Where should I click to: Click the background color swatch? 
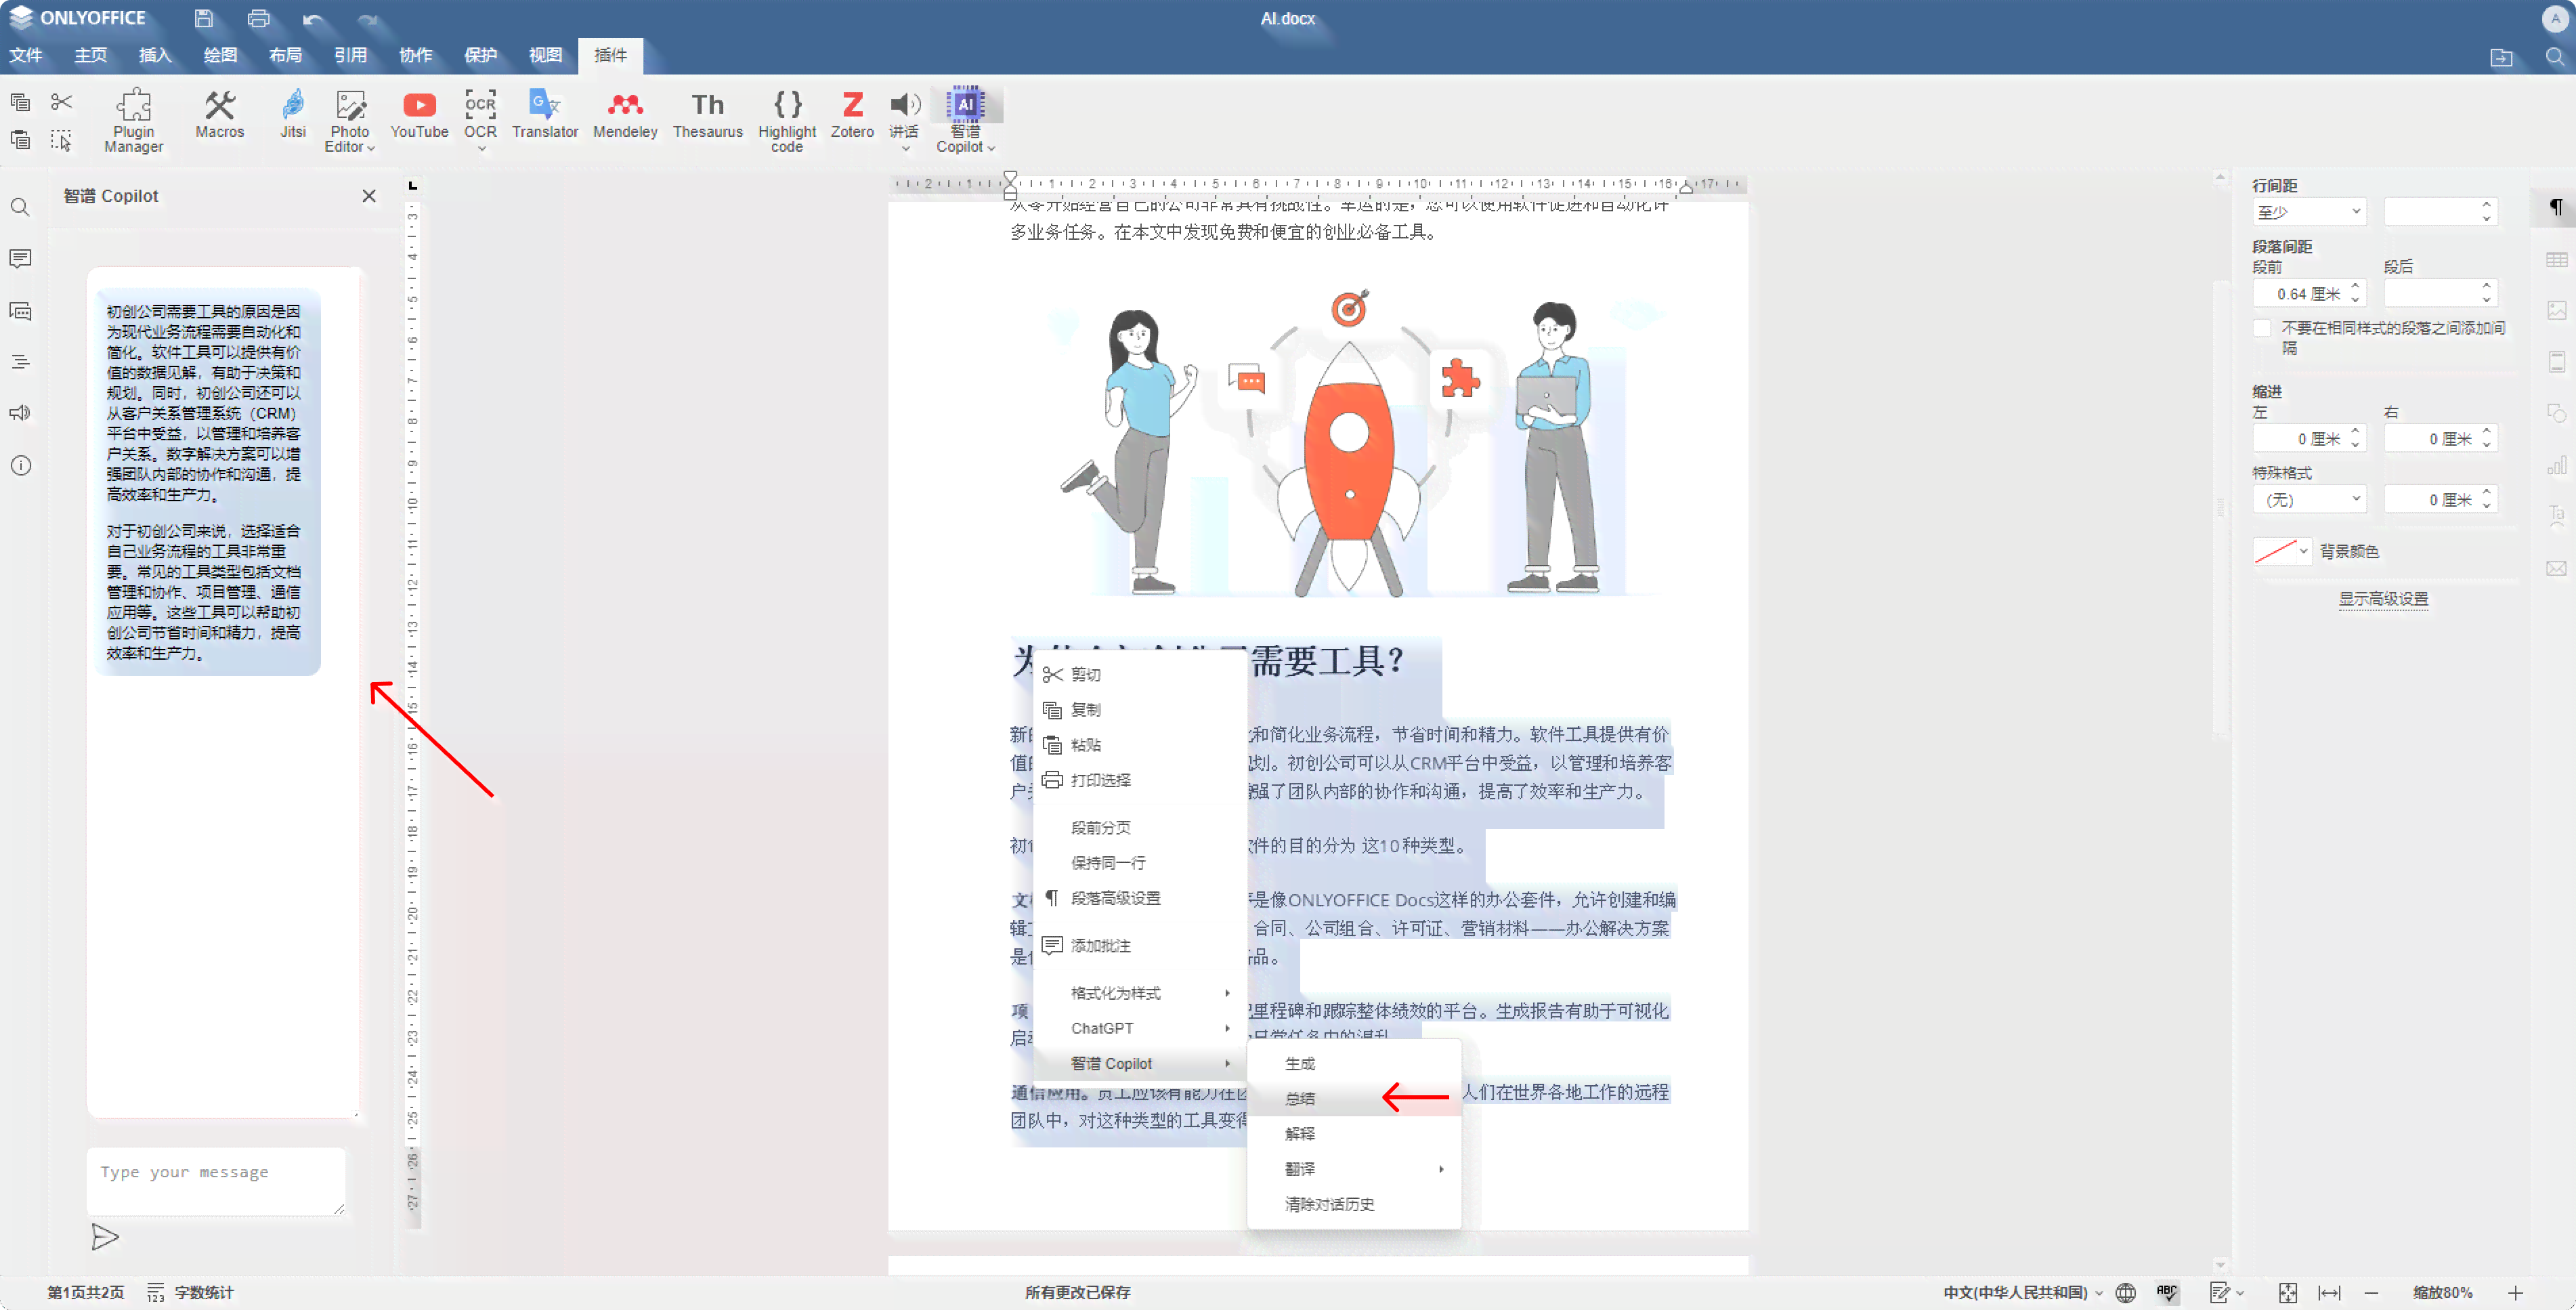(2275, 551)
